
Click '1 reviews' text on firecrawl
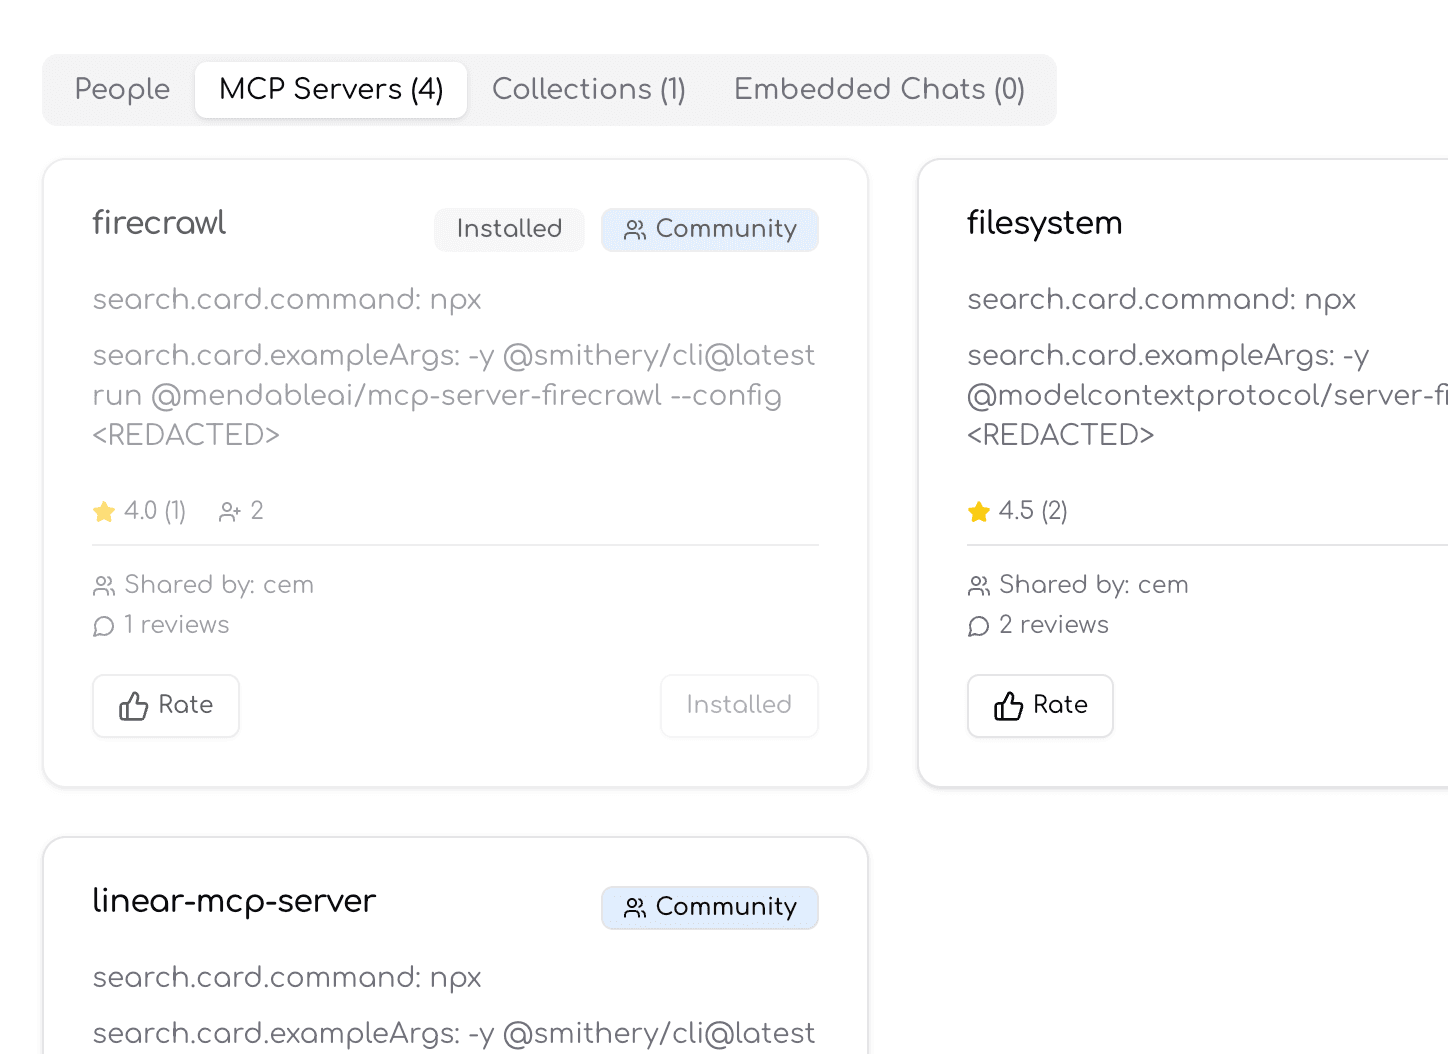tap(177, 625)
